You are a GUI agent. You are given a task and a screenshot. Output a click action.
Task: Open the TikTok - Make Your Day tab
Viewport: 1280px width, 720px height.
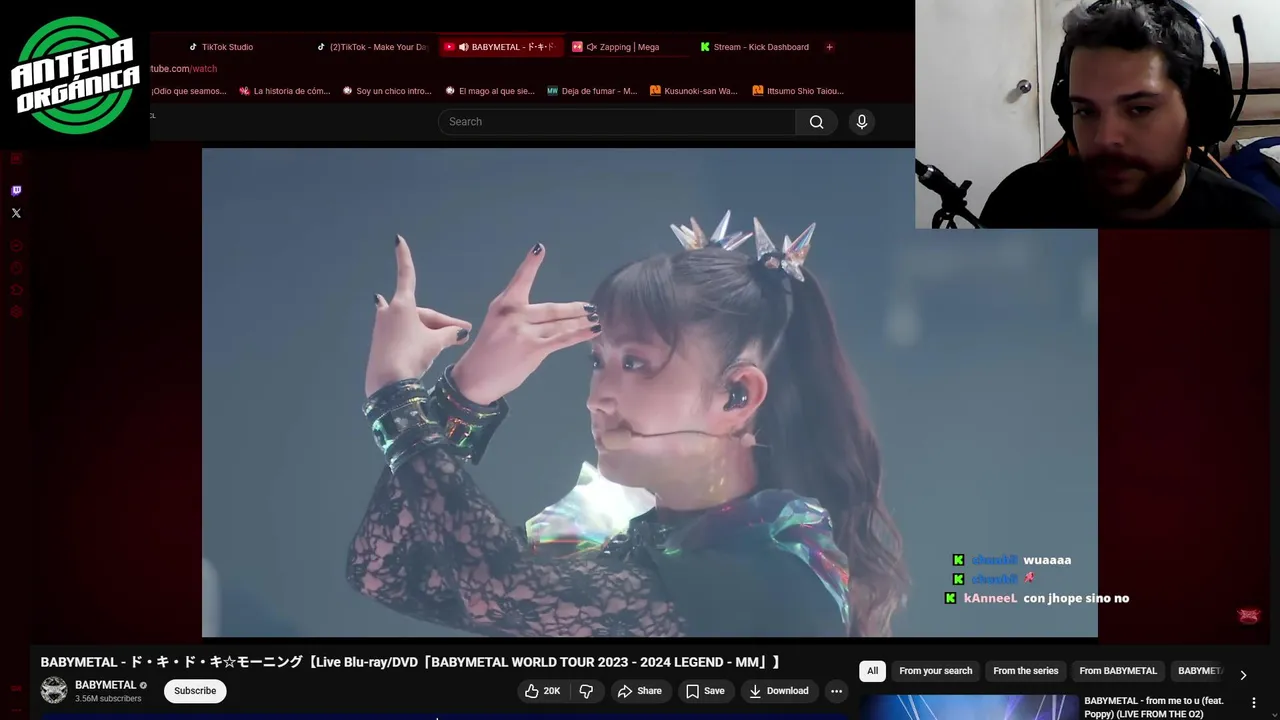[372, 47]
